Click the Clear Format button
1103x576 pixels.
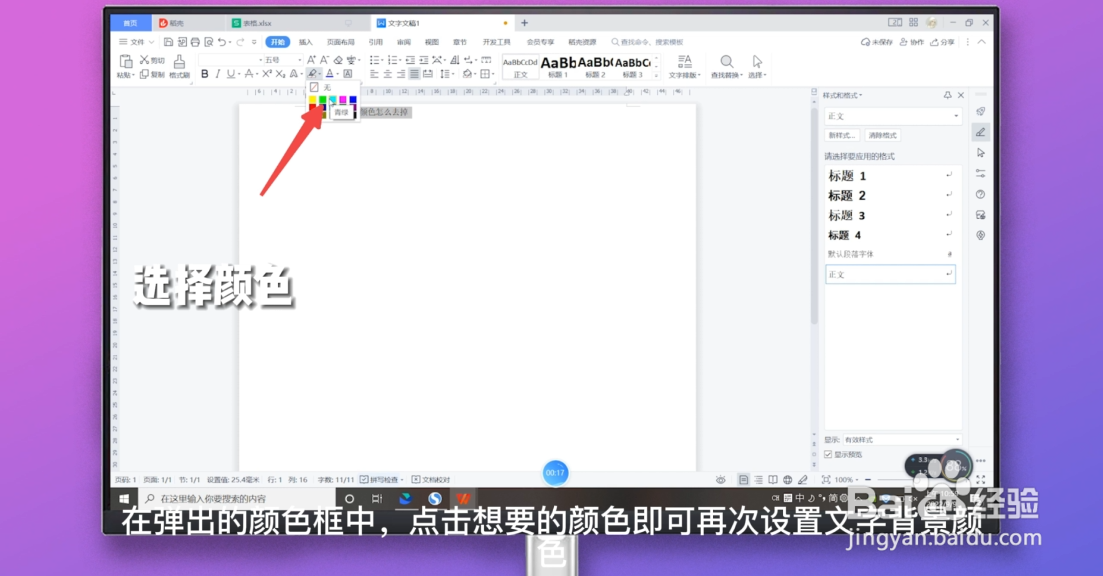click(882, 135)
